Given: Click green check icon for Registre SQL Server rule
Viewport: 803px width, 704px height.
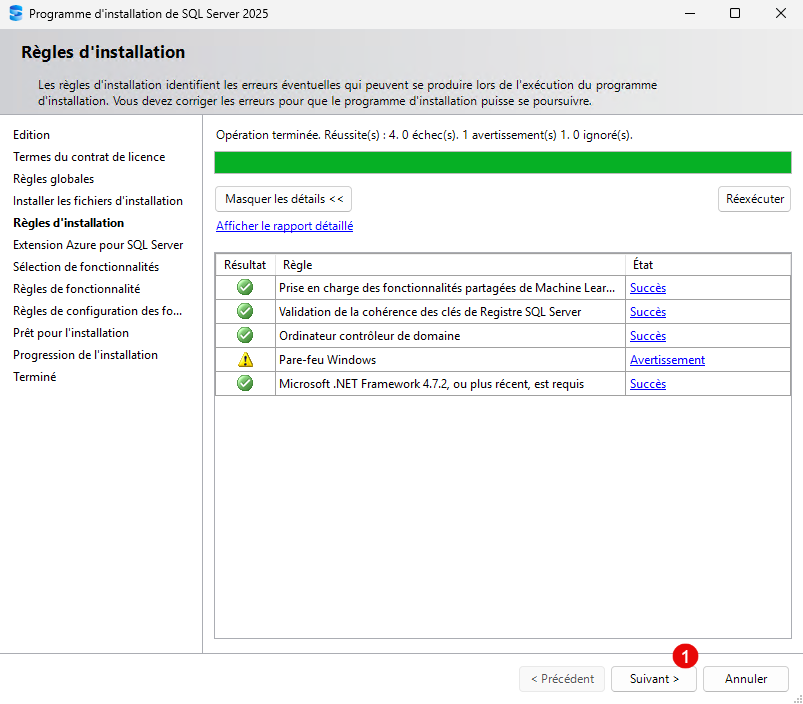Looking at the screenshot, I should [245, 311].
